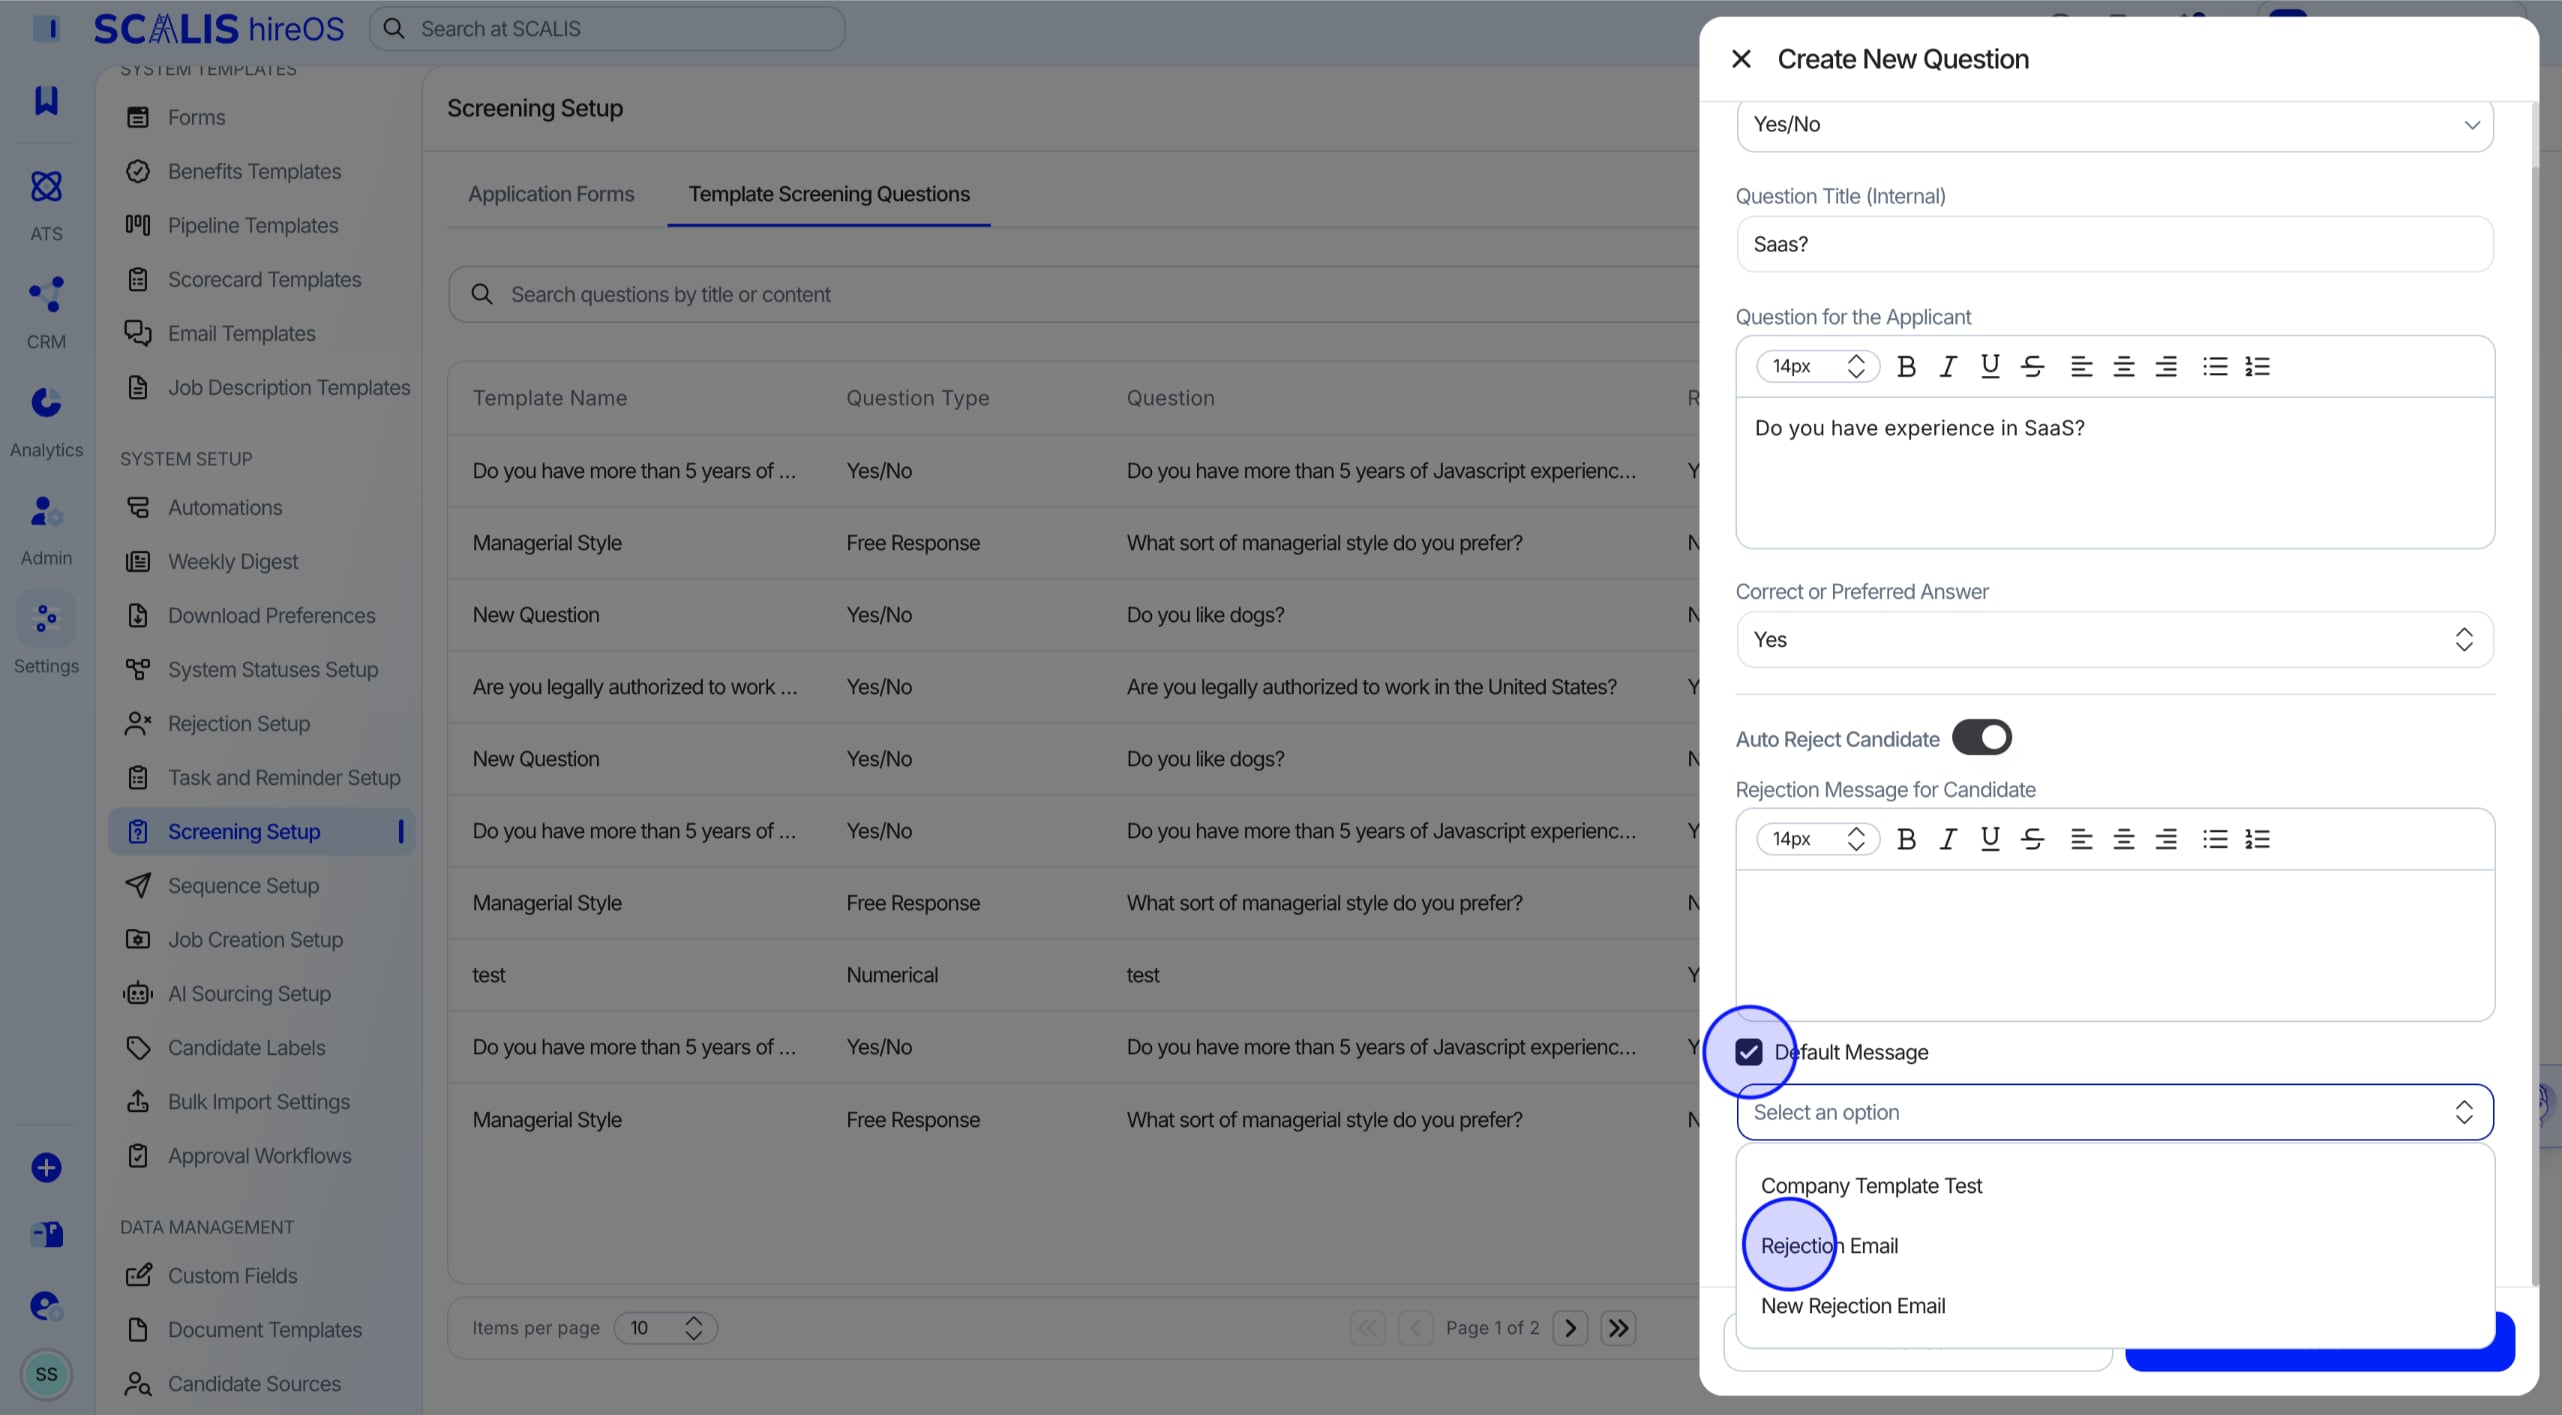The width and height of the screenshot is (2562, 1415).
Task: Click Bold in the Question for the Applicant toolbar
Action: (x=1906, y=367)
